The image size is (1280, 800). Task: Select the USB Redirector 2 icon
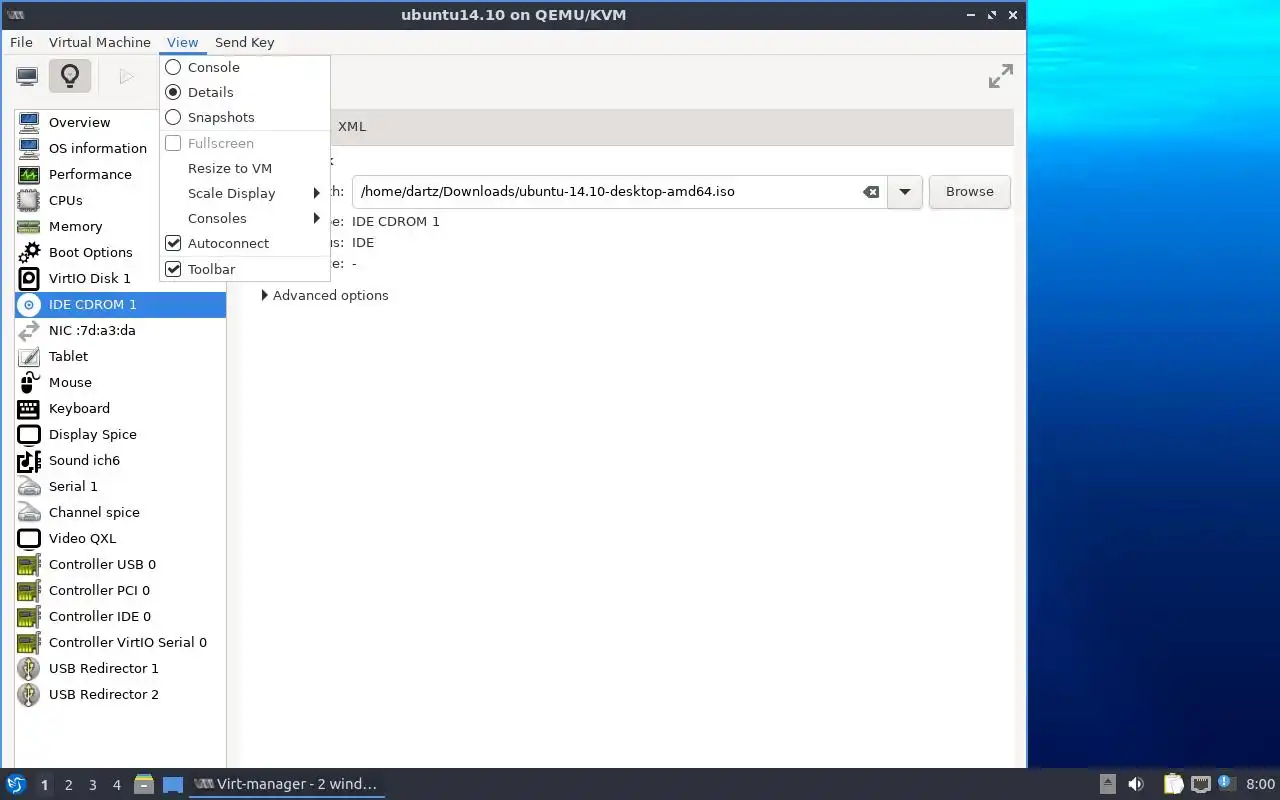coord(29,694)
